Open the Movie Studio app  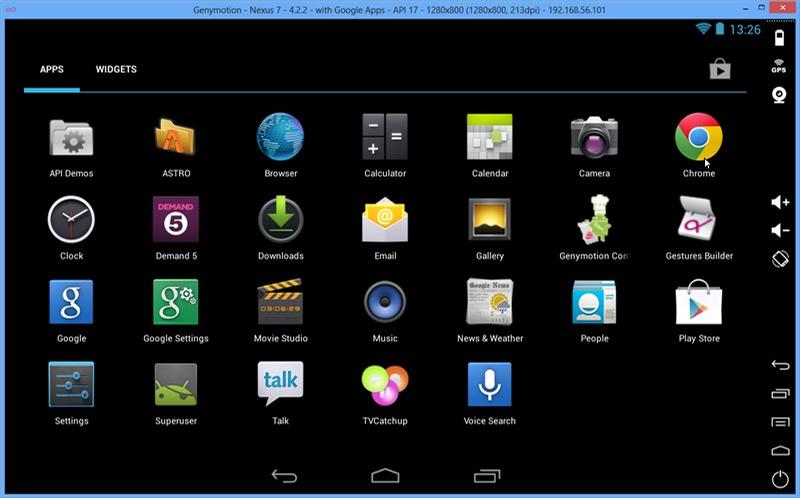coord(280,302)
